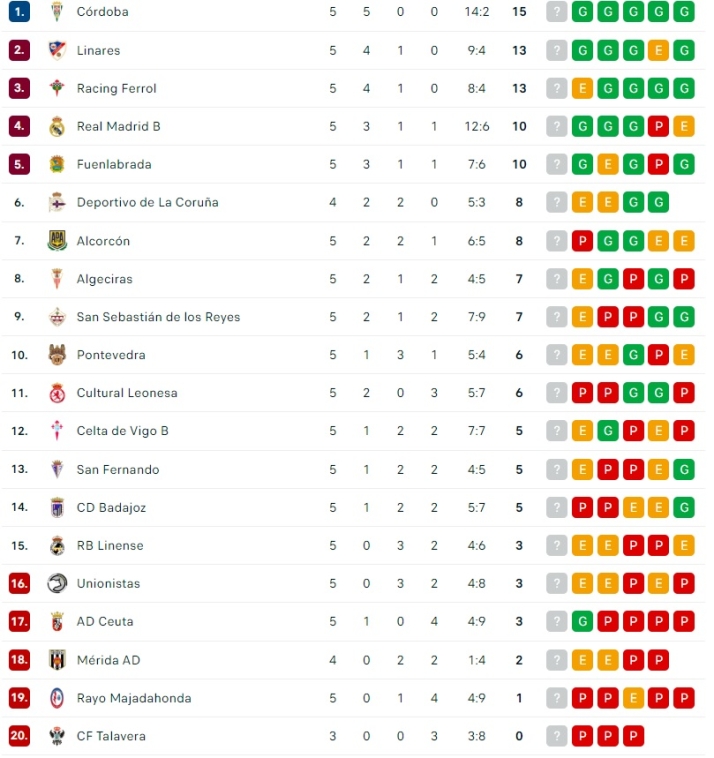Open the Linares team page link
The width and height of the screenshot is (714, 758).
[98, 50]
